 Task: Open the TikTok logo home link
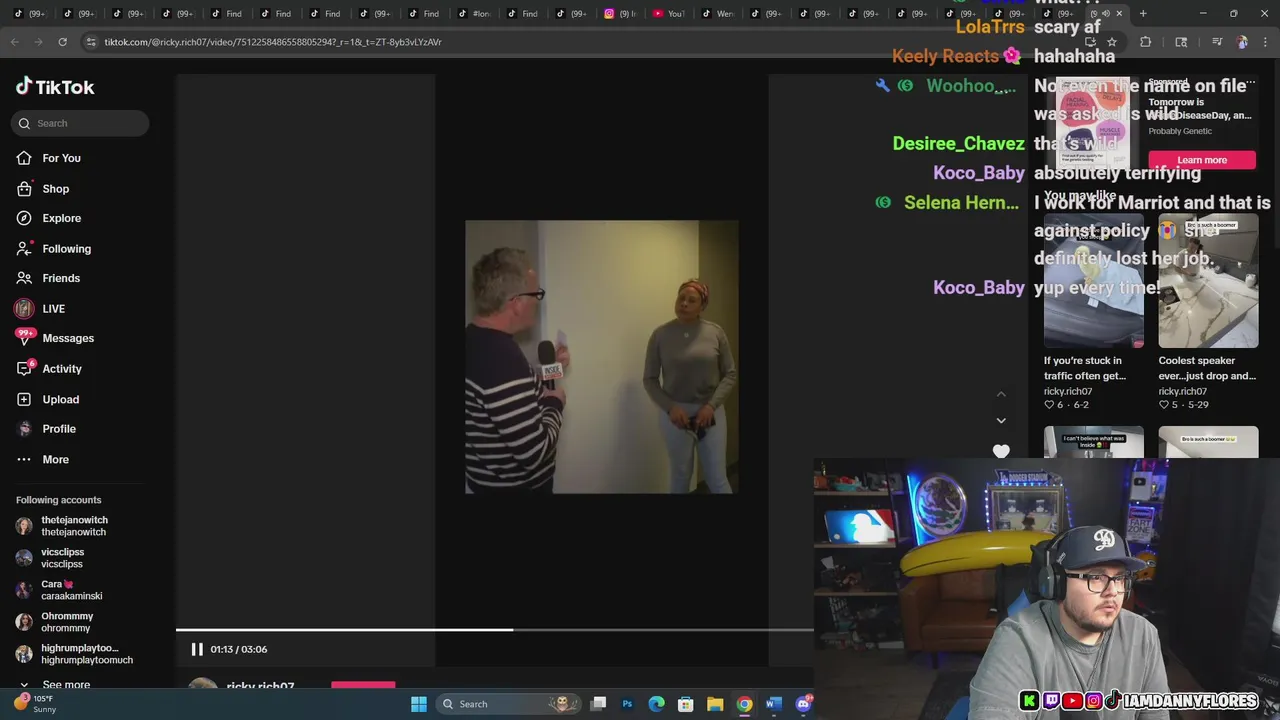point(55,87)
